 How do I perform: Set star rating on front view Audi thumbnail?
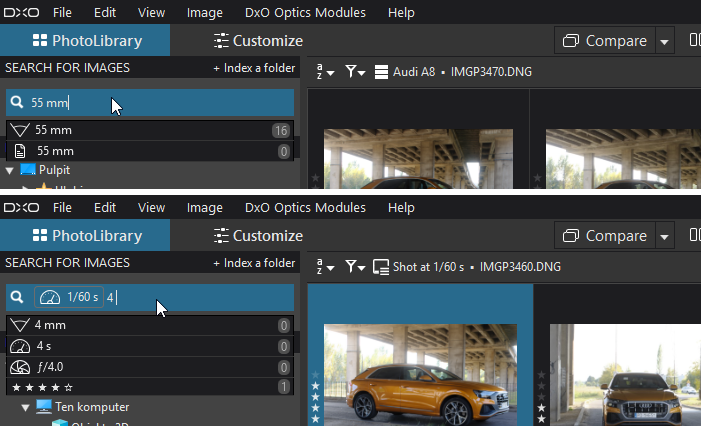point(541,396)
